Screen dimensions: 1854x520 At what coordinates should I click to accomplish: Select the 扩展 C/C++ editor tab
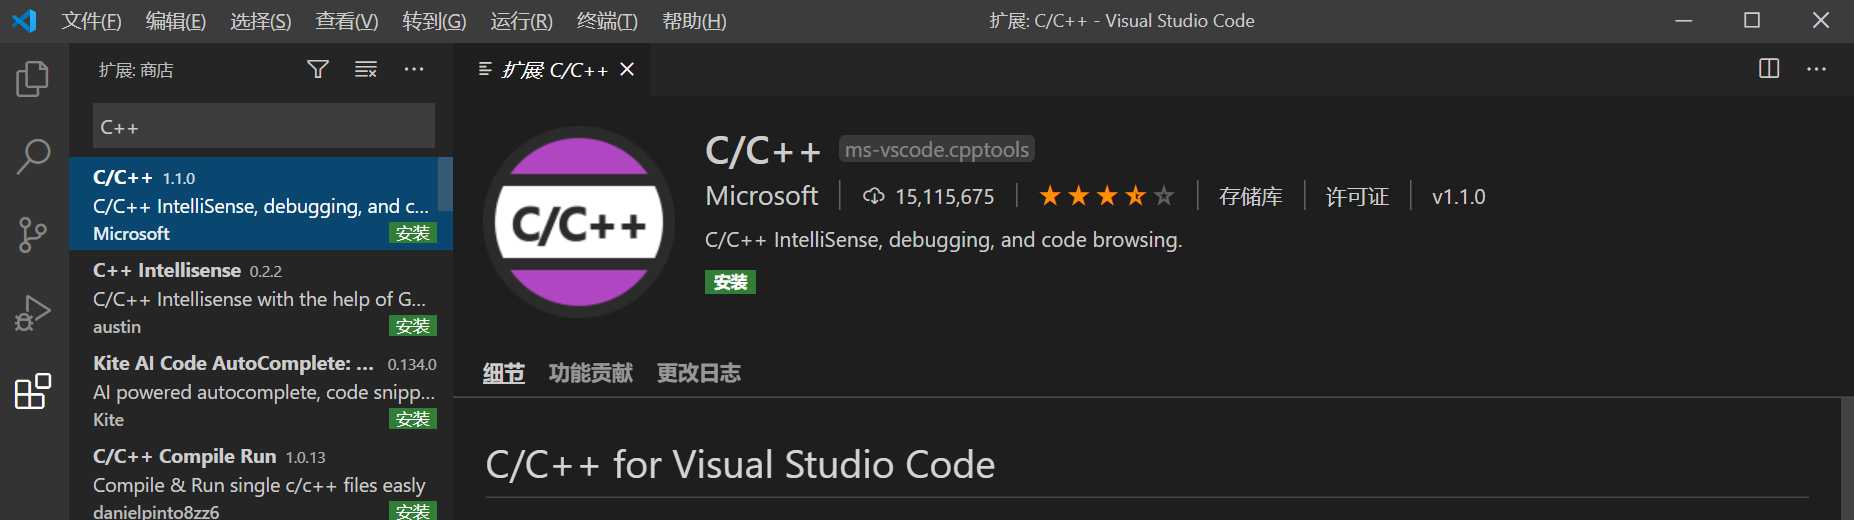(553, 69)
